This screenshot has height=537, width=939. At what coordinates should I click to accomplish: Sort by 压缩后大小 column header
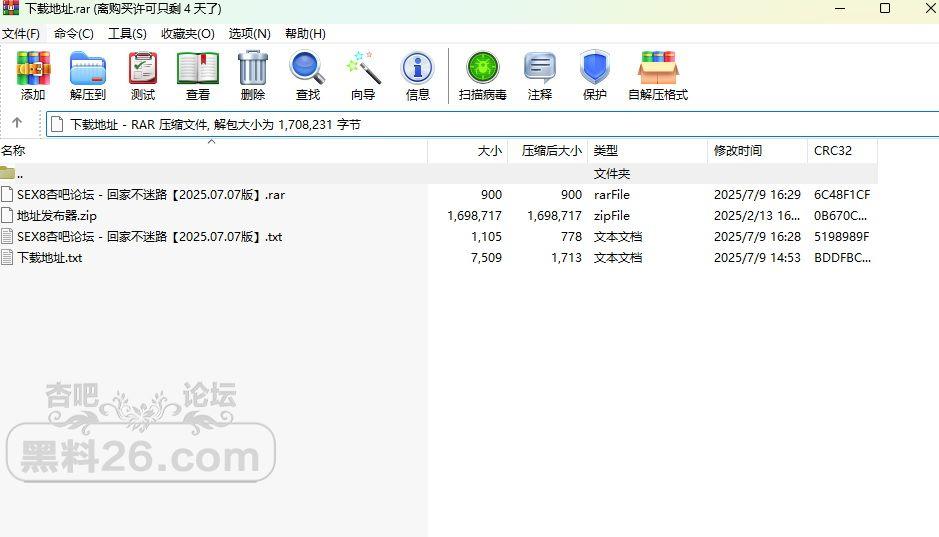548,150
